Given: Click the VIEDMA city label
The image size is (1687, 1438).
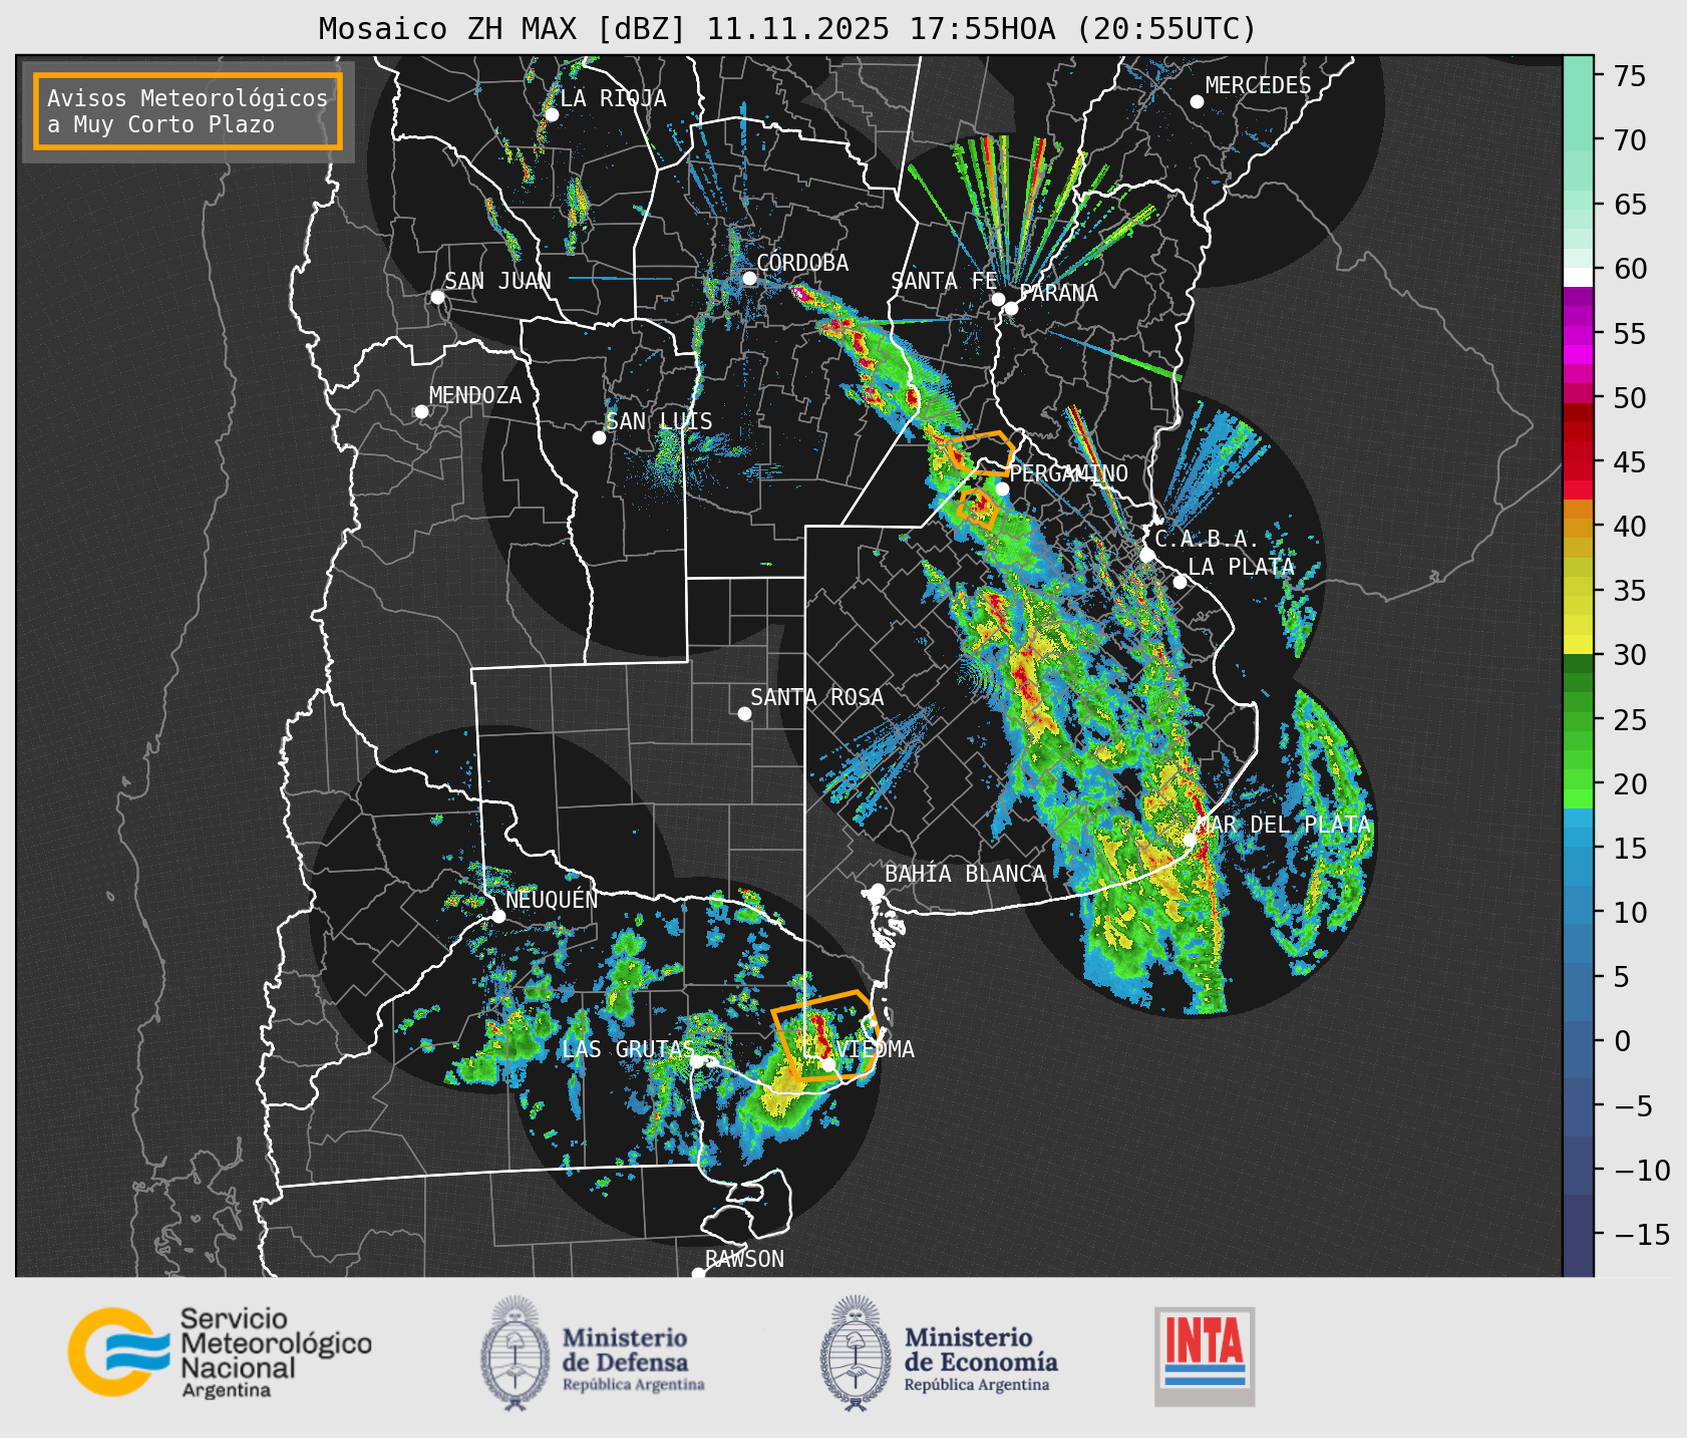Looking at the screenshot, I should [x=875, y=1049].
